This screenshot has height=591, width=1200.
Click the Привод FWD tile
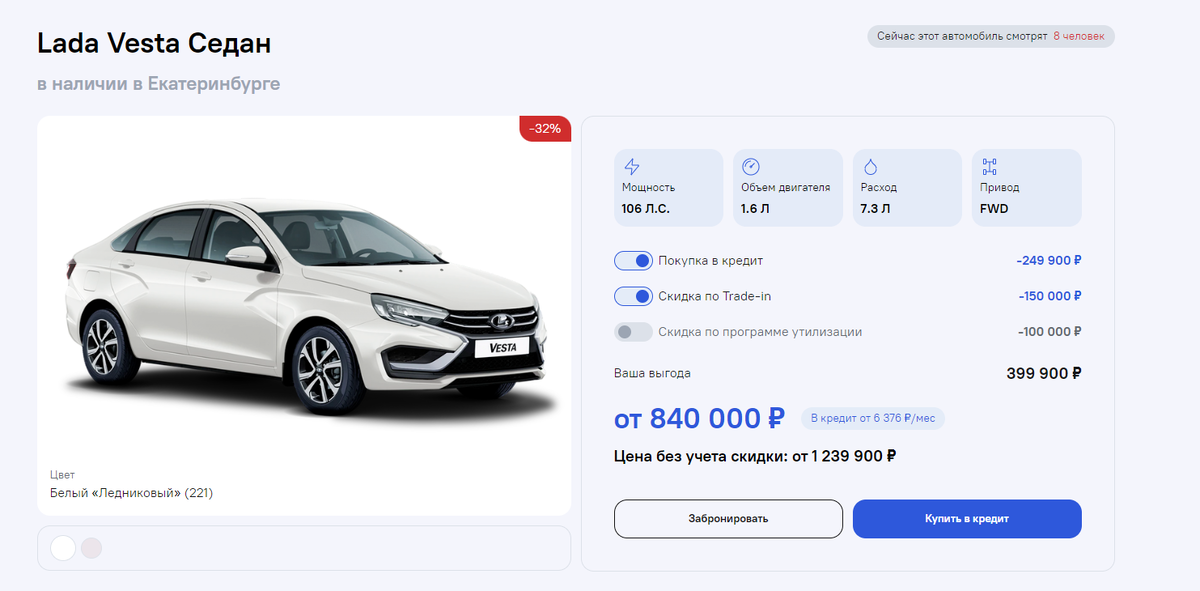click(x=1027, y=188)
